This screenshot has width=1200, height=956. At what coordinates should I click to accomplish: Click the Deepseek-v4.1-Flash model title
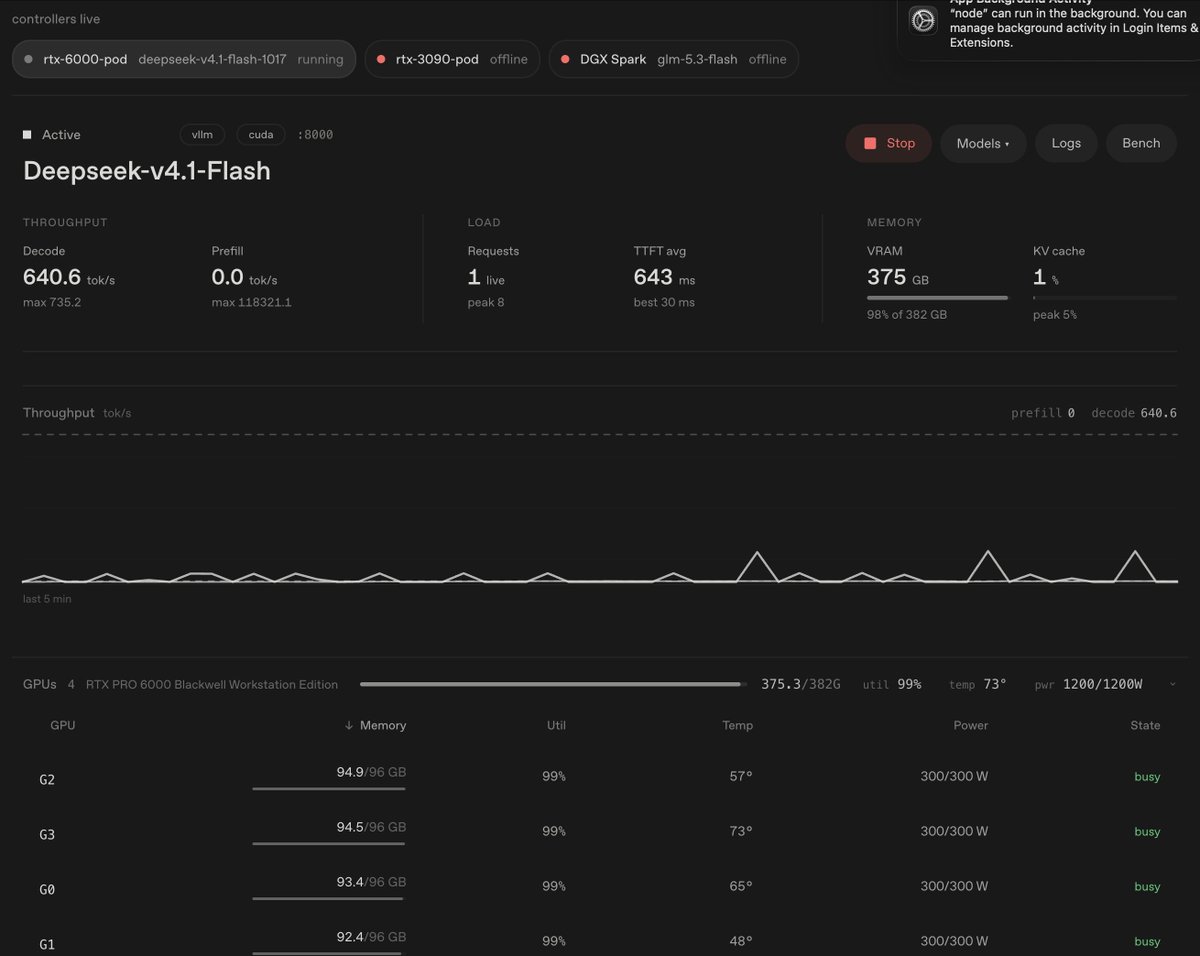tap(147, 171)
